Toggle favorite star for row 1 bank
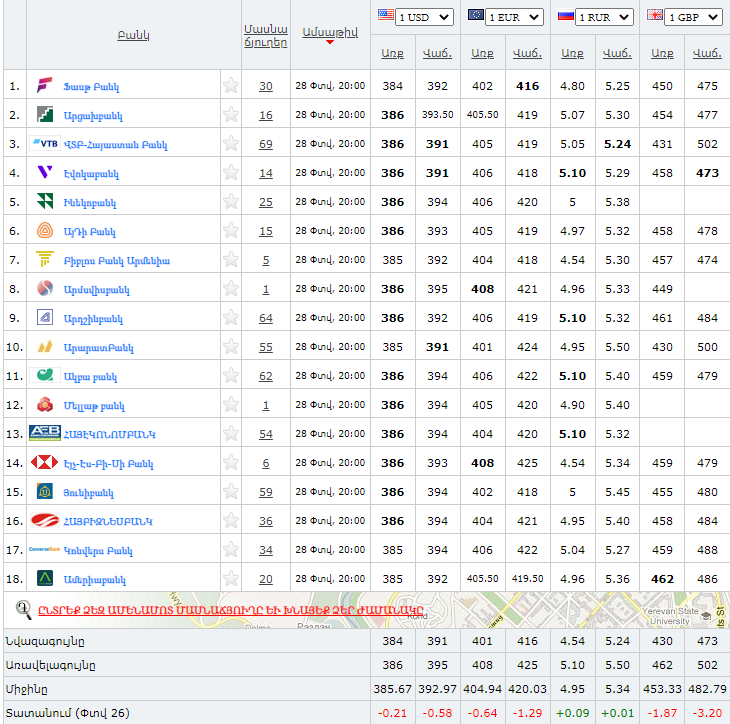Image resolution: width=730 pixels, height=724 pixels. [230, 86]
